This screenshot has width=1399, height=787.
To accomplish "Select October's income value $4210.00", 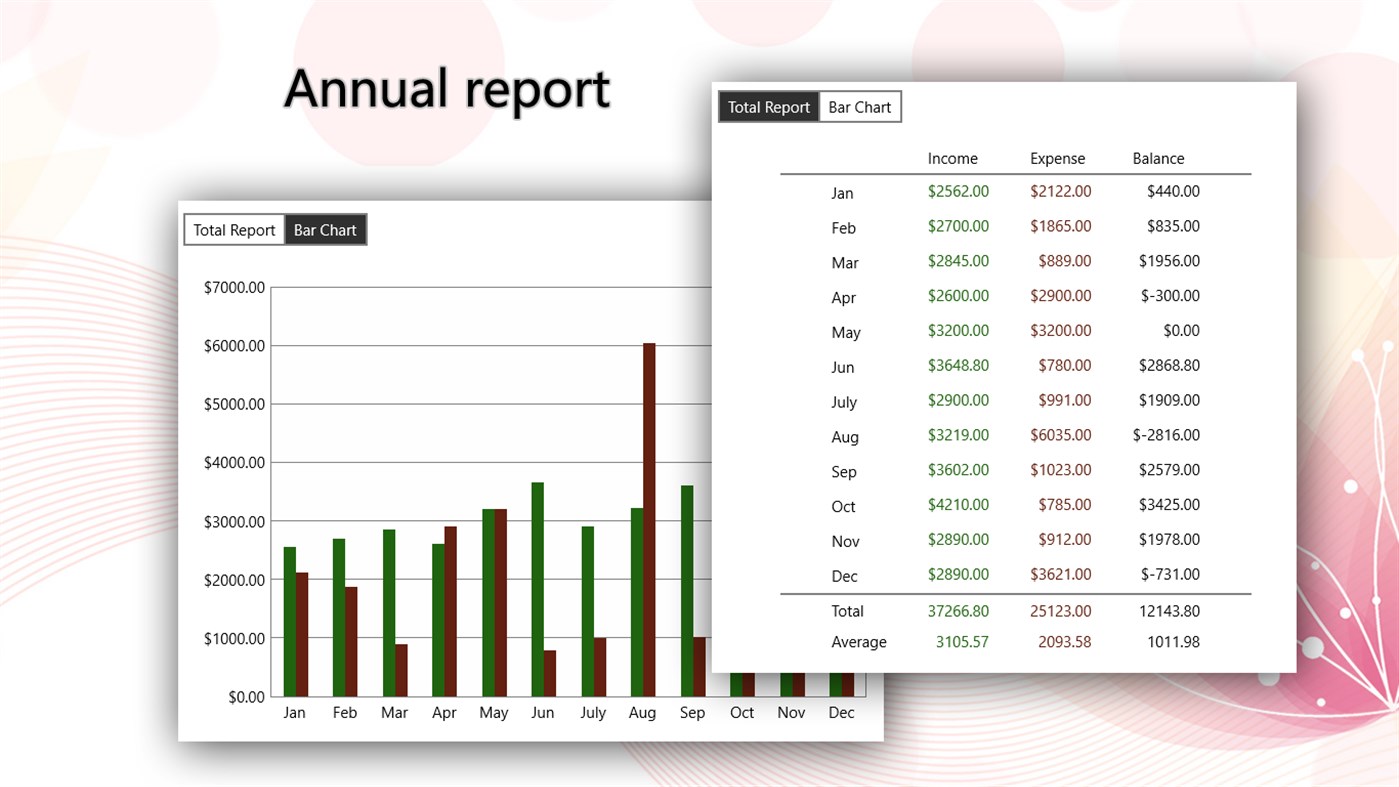I will tap(958, 505).
